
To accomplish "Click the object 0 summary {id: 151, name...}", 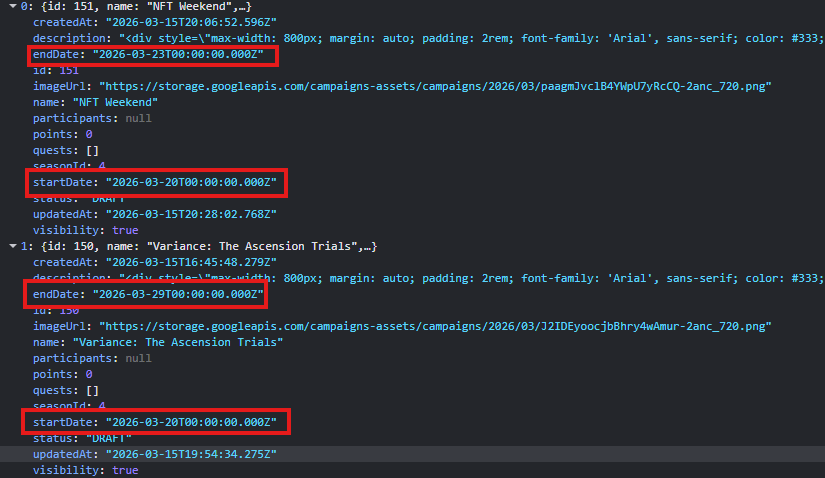I will pyautogui.click(x=146, y=6).
